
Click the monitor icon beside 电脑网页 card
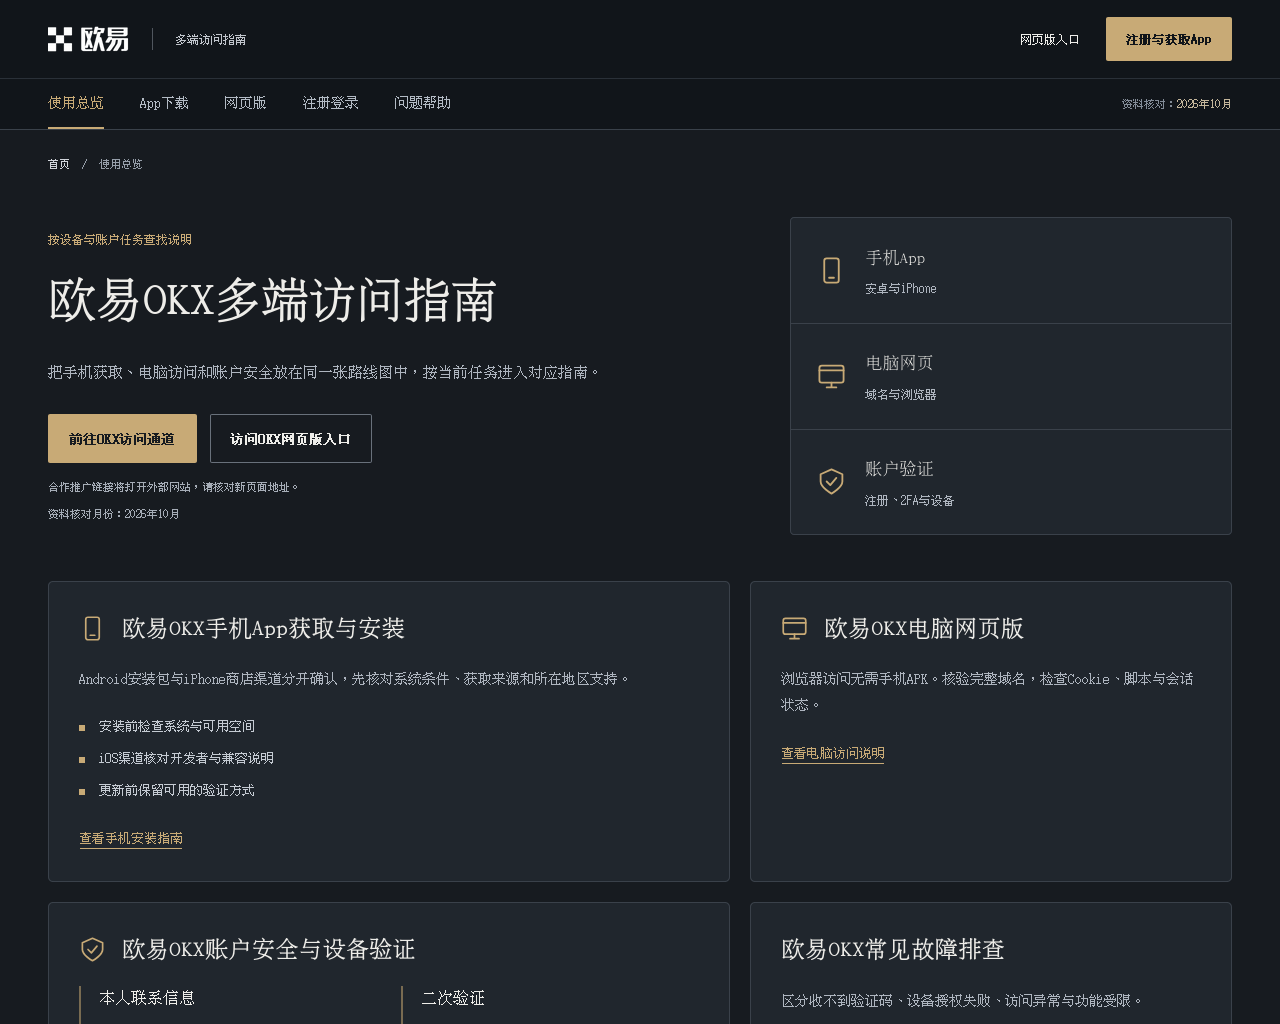point(831,376)
